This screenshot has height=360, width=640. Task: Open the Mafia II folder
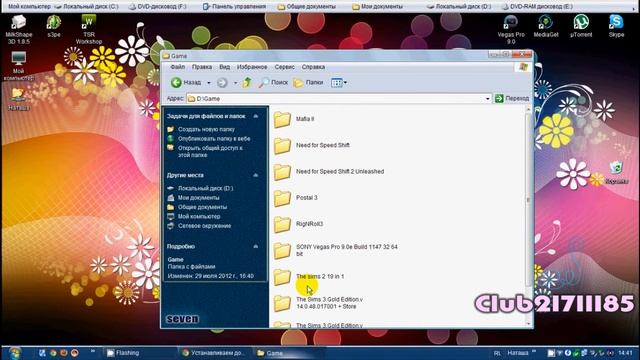[x=294, y=119]
